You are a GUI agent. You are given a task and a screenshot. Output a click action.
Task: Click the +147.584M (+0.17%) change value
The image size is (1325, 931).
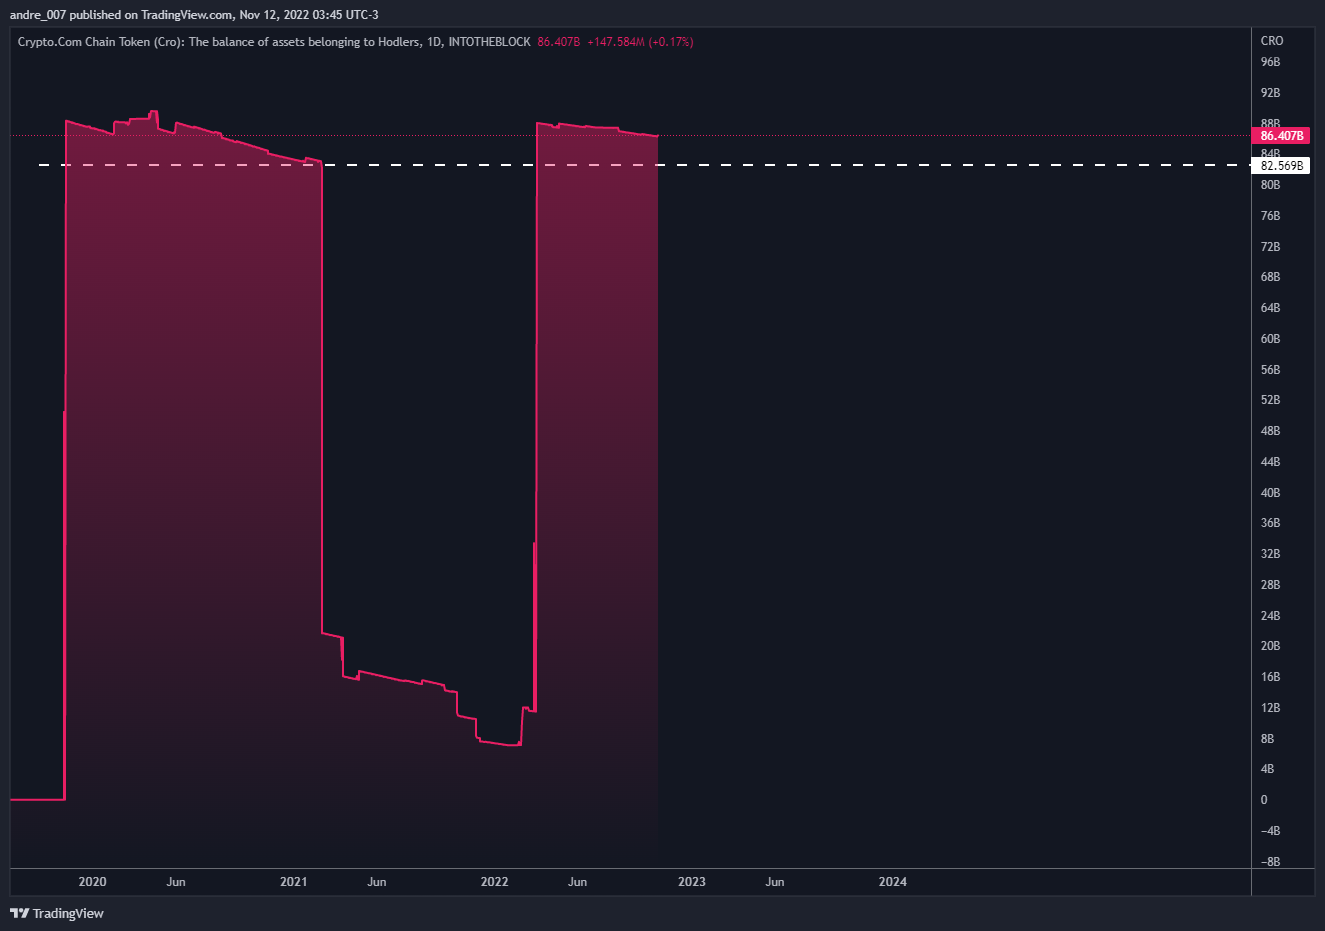pos(640,42)
